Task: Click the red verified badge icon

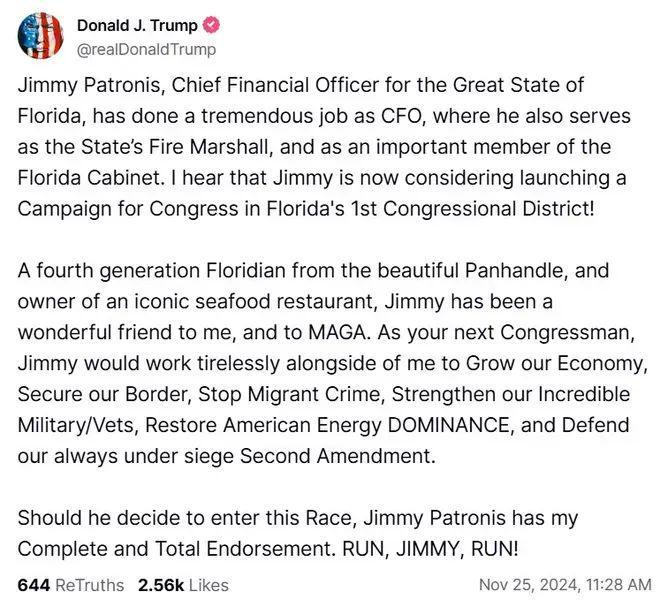Action: (x=212, y=26)
